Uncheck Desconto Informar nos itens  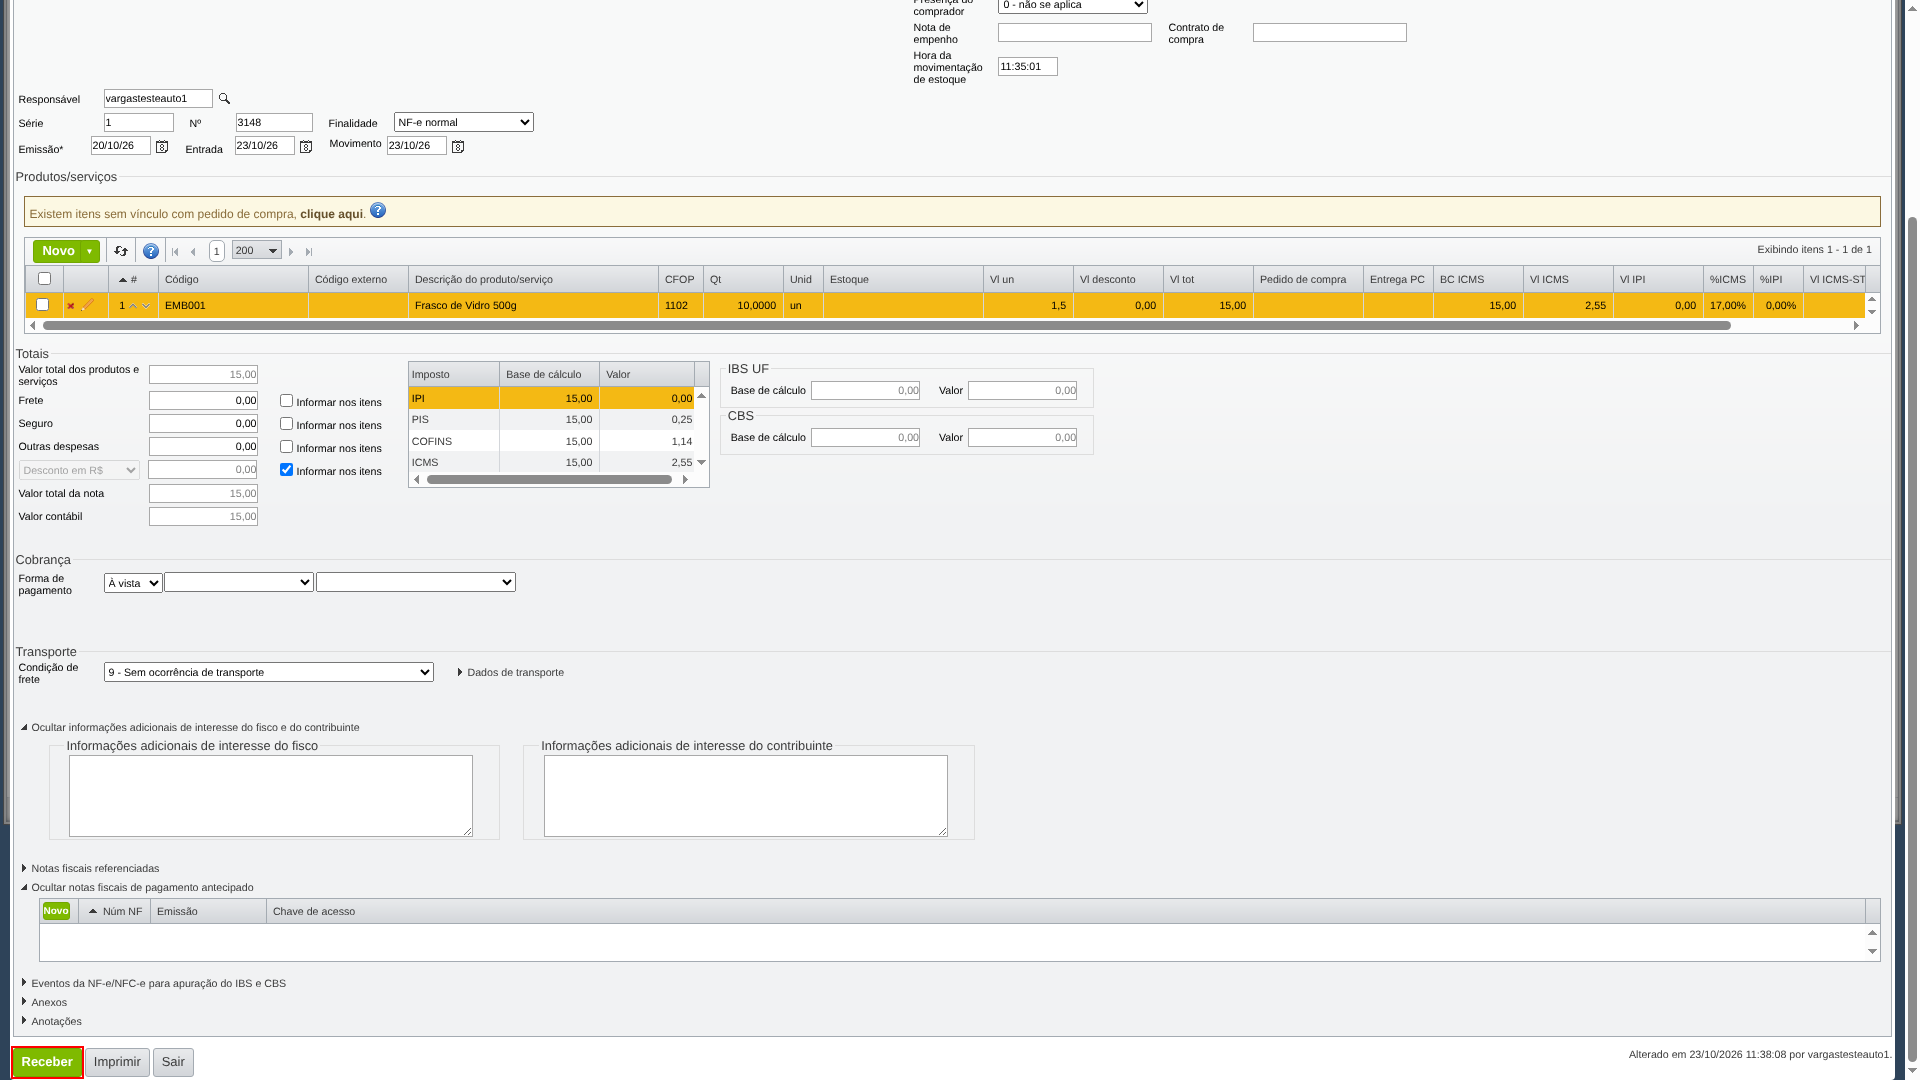click(x=286, y=470)
